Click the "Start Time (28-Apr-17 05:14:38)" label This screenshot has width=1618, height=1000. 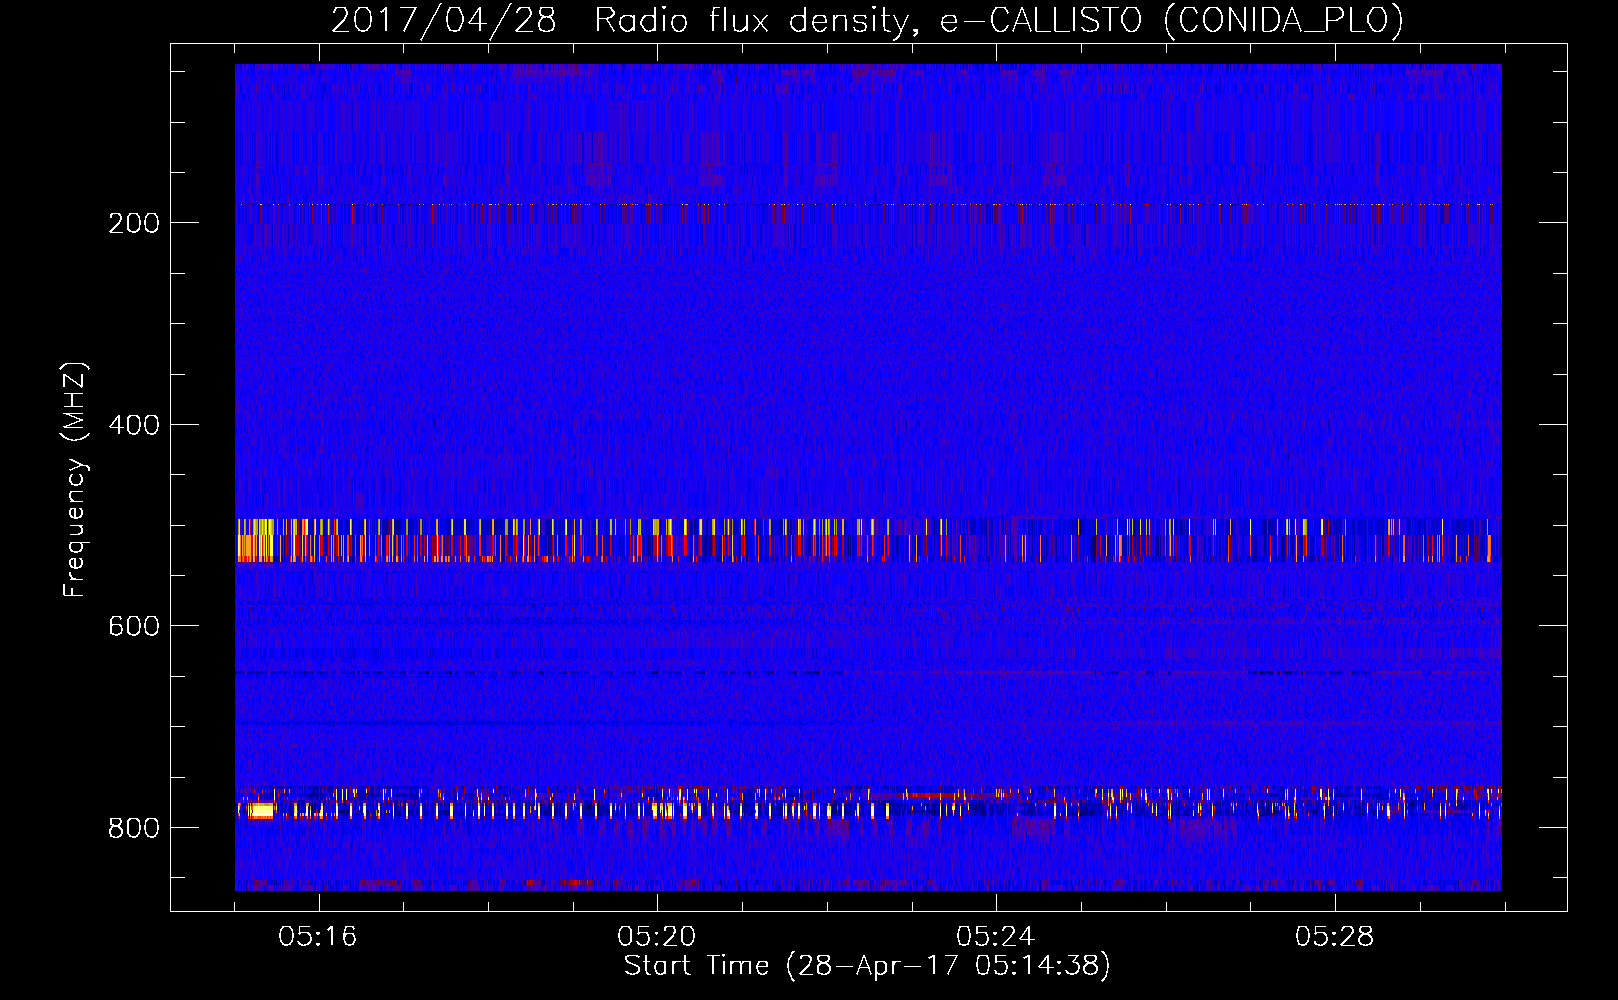(867, 966)
